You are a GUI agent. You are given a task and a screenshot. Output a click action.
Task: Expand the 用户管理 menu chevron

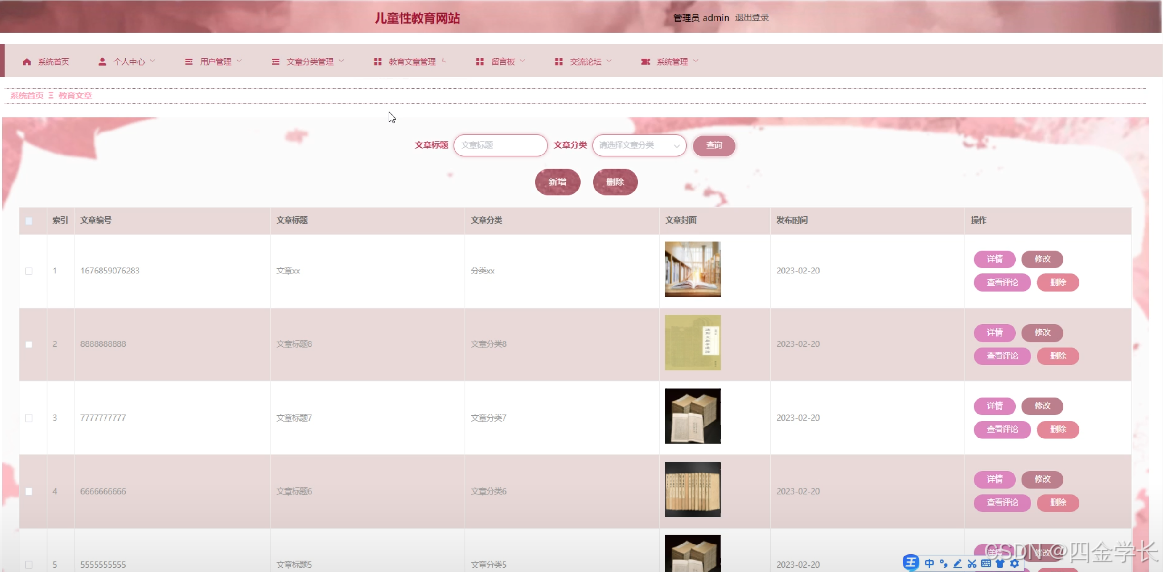point(239,61)
